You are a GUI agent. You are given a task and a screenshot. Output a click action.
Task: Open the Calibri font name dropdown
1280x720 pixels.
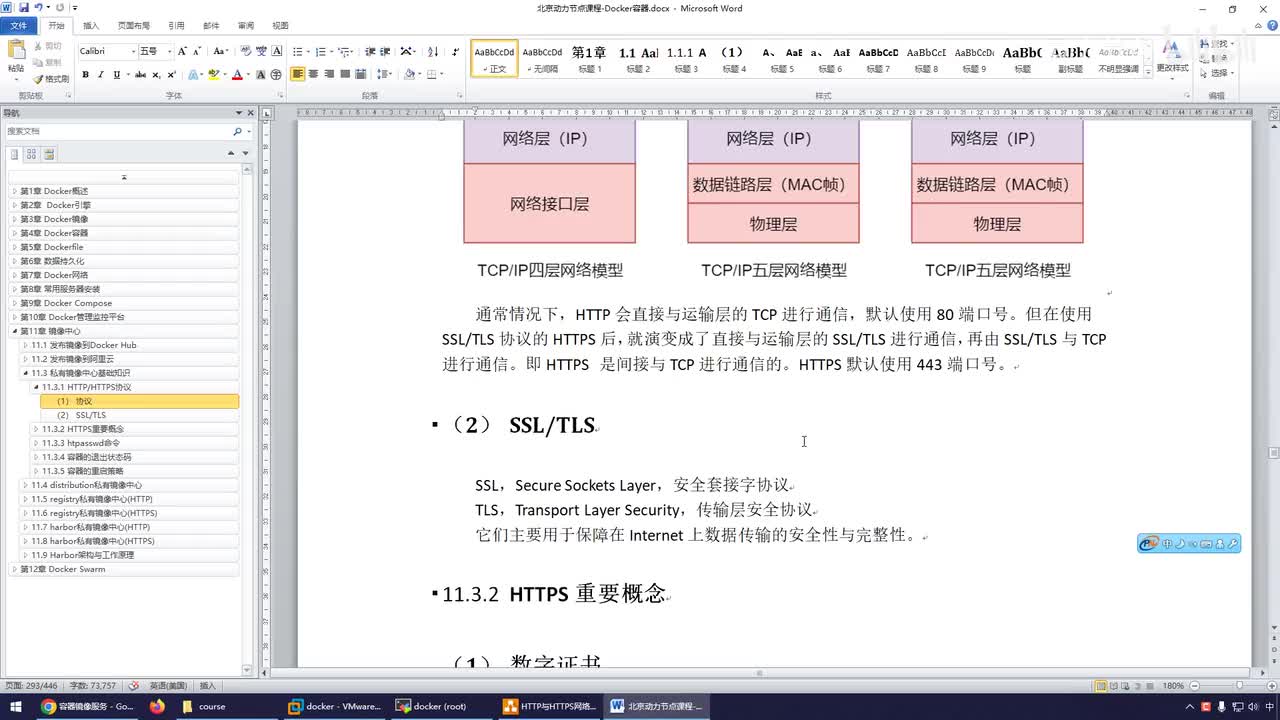133,51
